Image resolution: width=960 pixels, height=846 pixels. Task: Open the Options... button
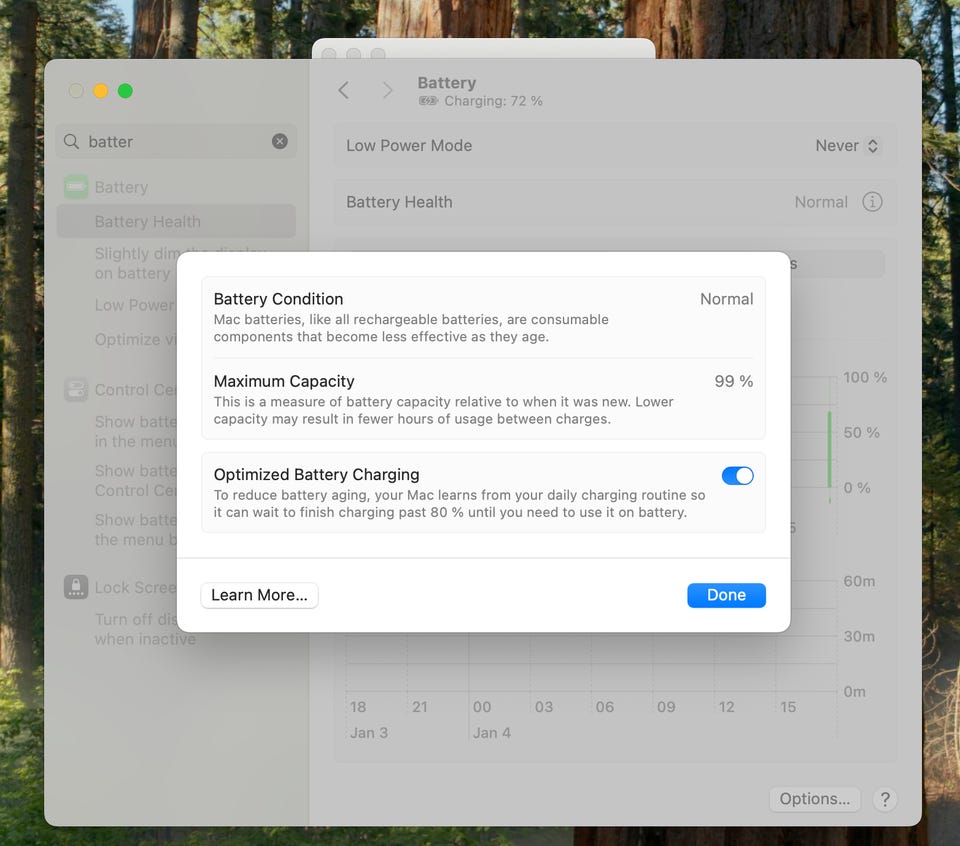click(x=814, y=799)
